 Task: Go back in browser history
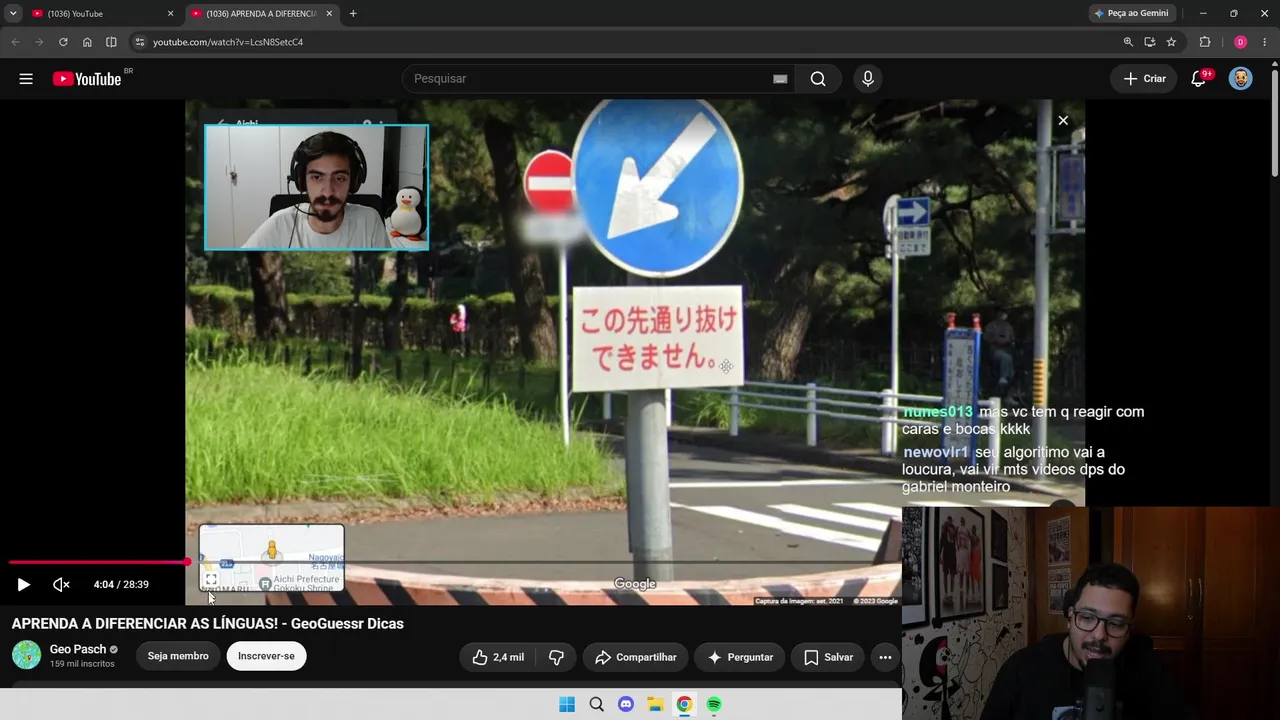15,42
